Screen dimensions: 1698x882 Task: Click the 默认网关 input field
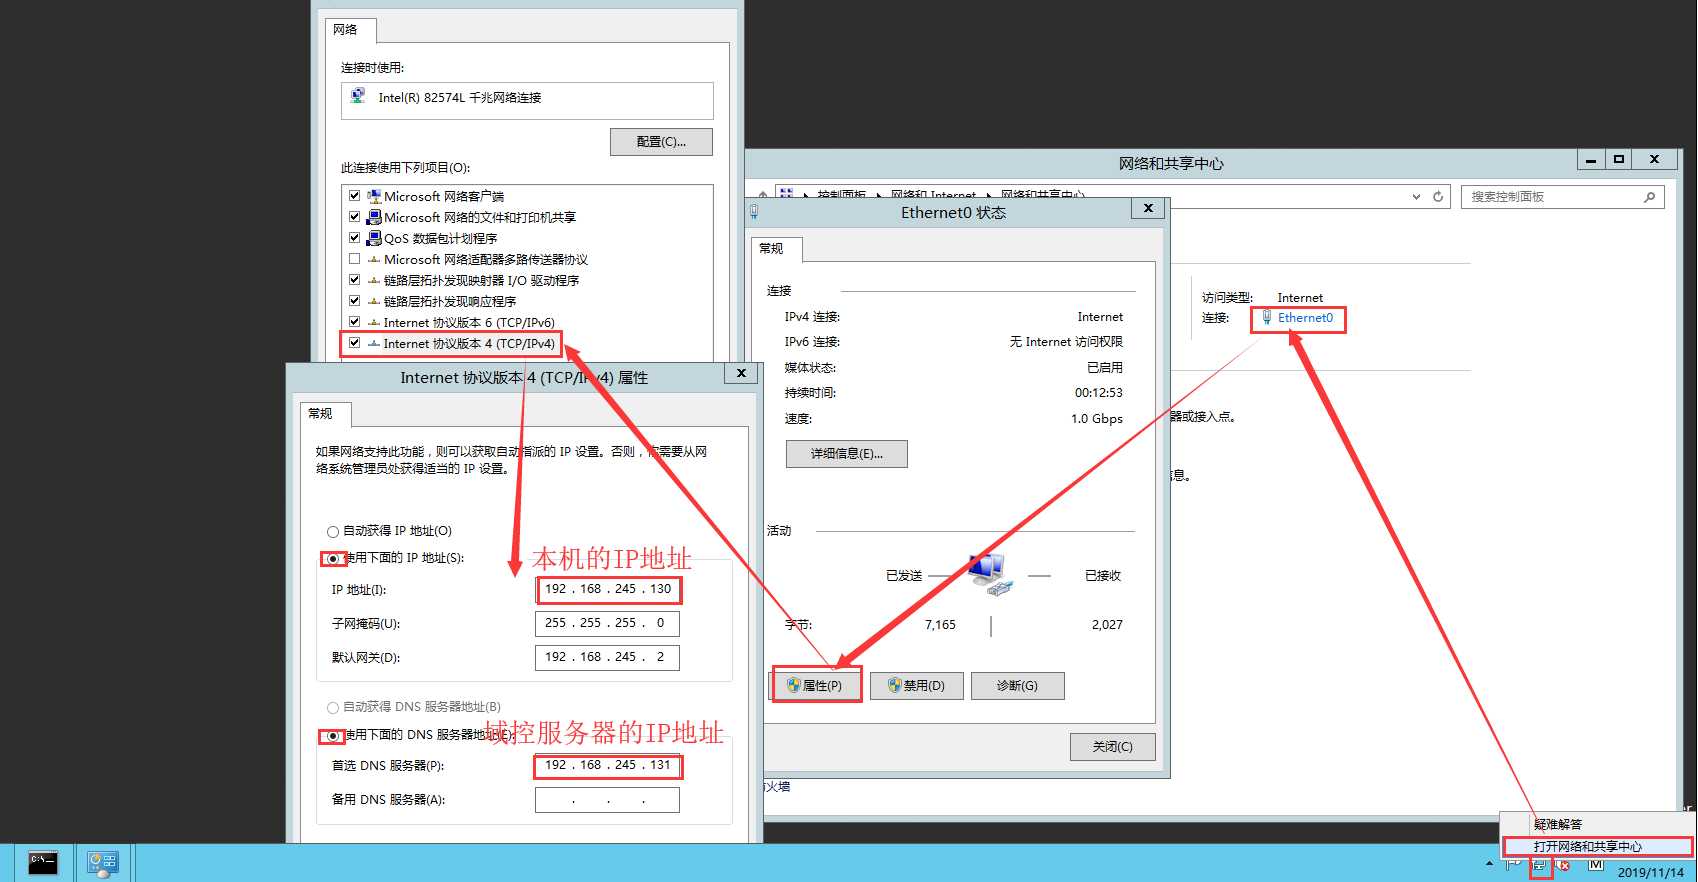(608, 658)
